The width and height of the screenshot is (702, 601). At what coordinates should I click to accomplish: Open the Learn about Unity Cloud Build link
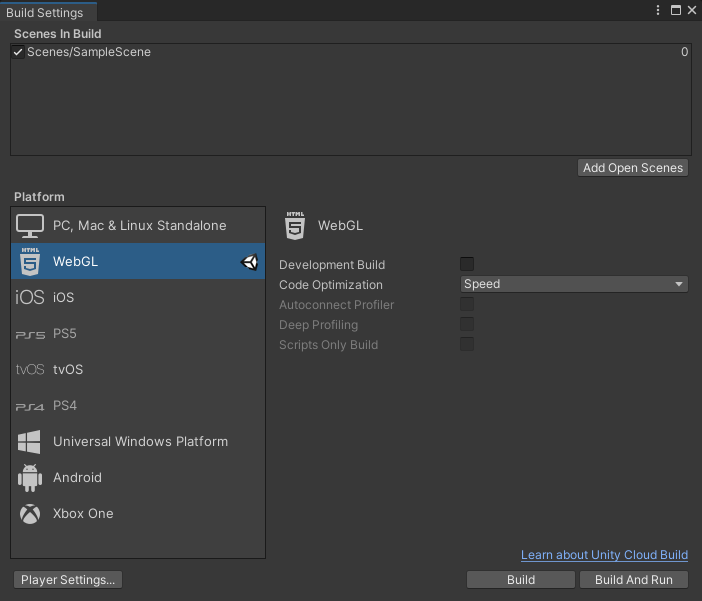[604, 555]
